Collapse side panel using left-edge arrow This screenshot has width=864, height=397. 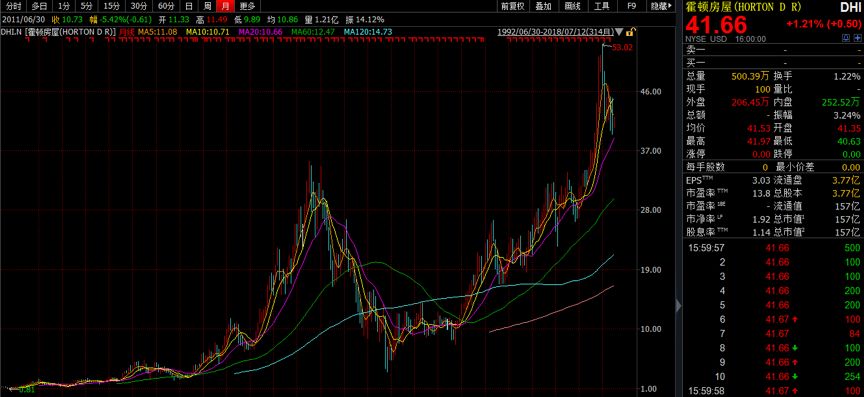[679, 305]
